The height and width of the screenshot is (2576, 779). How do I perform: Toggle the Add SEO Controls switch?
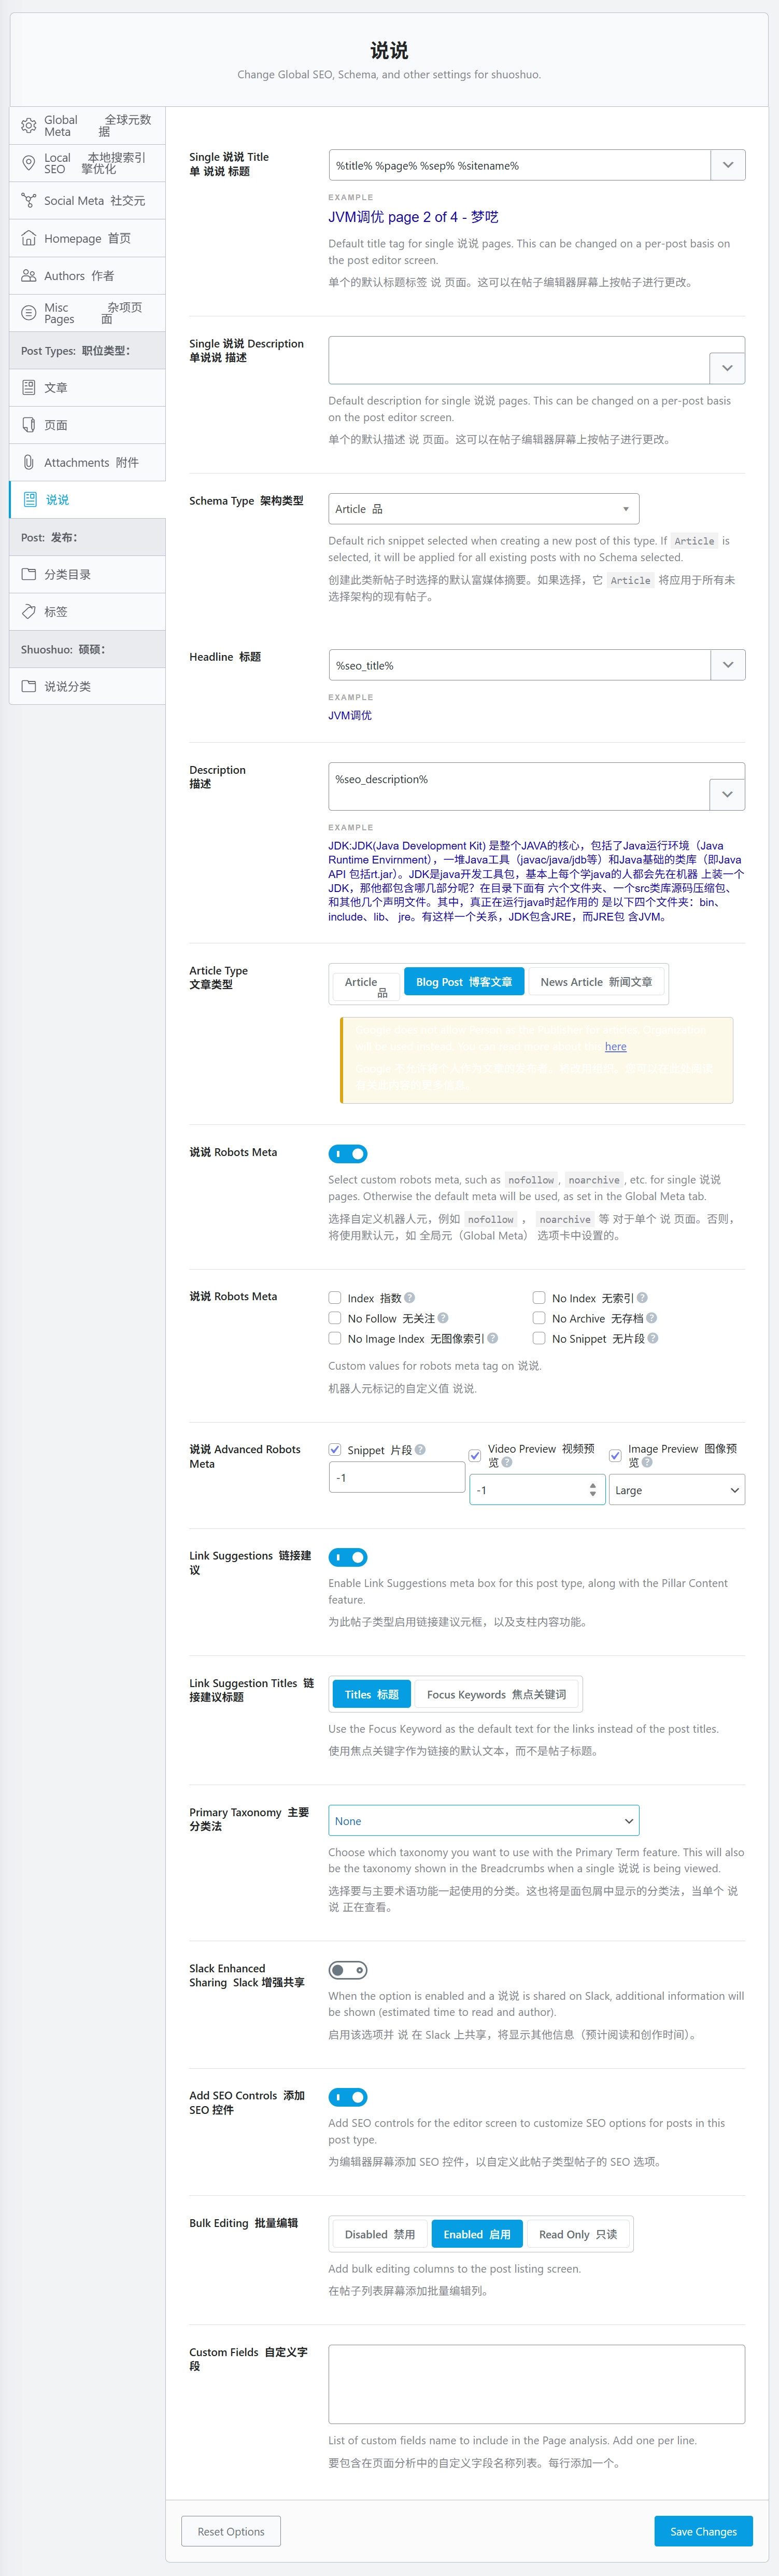(x=348, y=2097)
